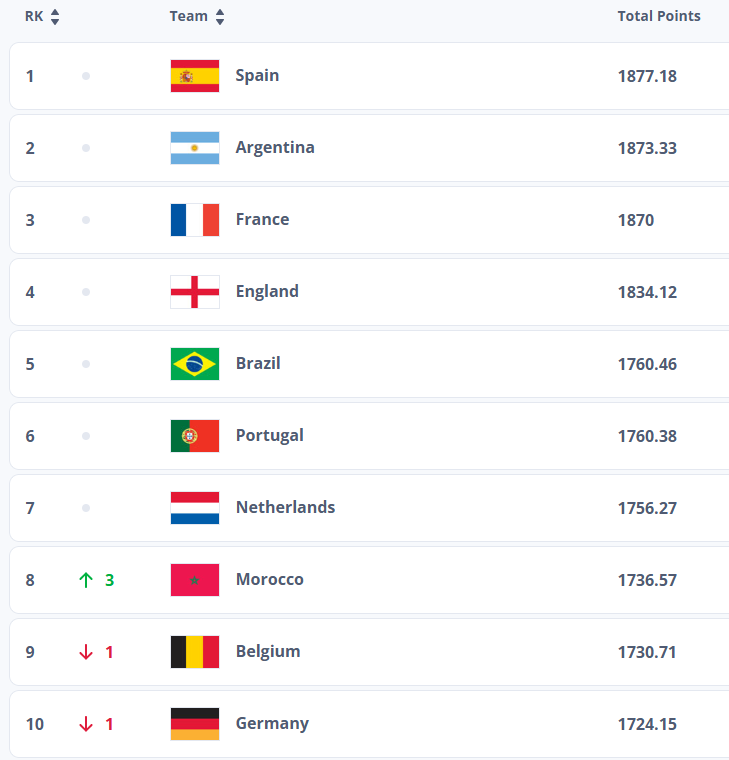Click the Morocco flag icon

(195, 580)
